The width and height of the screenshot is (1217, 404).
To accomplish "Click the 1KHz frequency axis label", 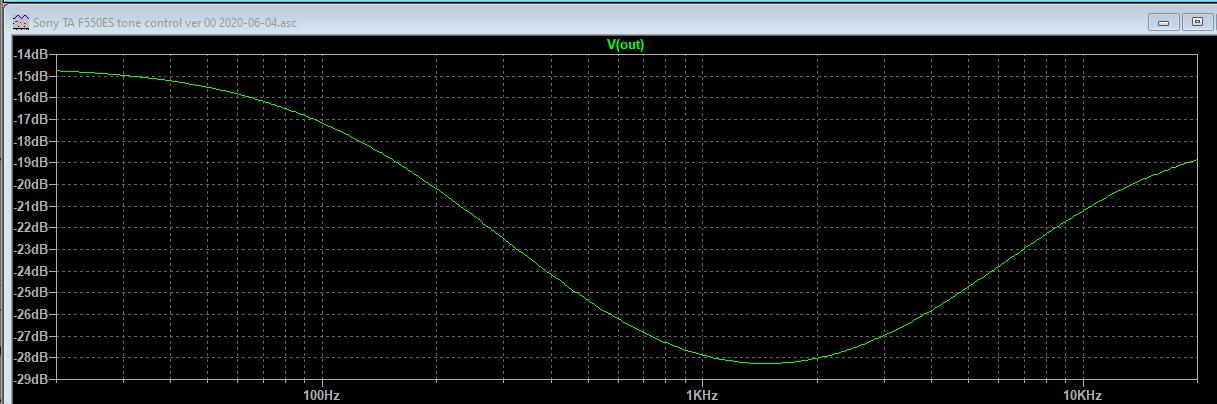I will [x=701, y=394].
